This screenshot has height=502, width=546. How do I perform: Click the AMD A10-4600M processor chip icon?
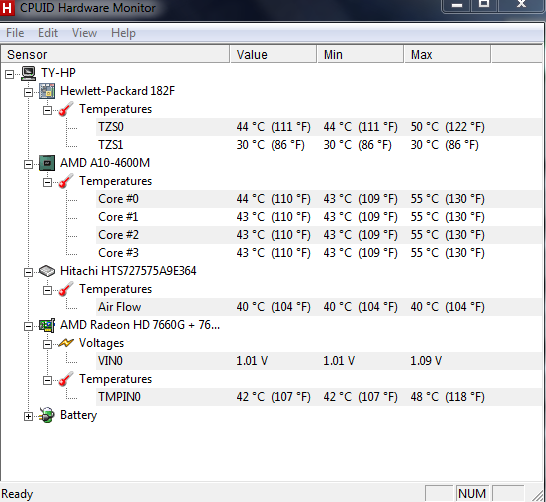tap(47, 163)
